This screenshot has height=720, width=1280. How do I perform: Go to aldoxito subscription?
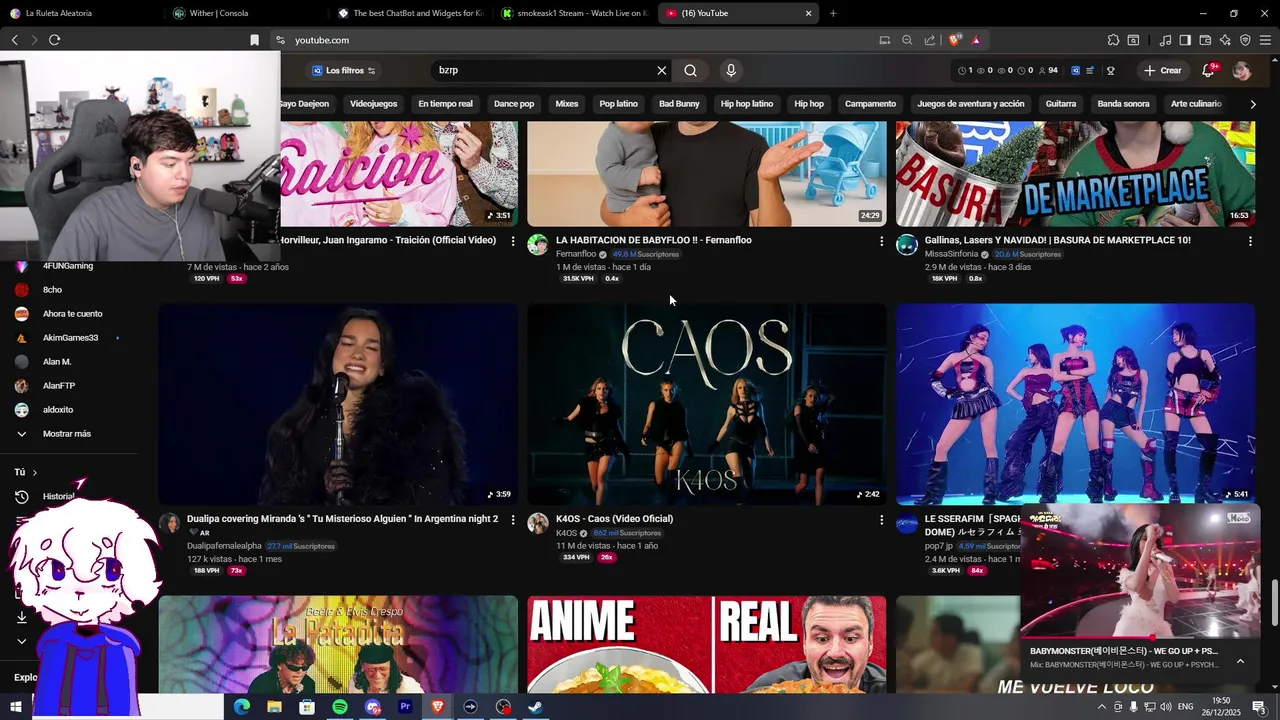point(58,410)
